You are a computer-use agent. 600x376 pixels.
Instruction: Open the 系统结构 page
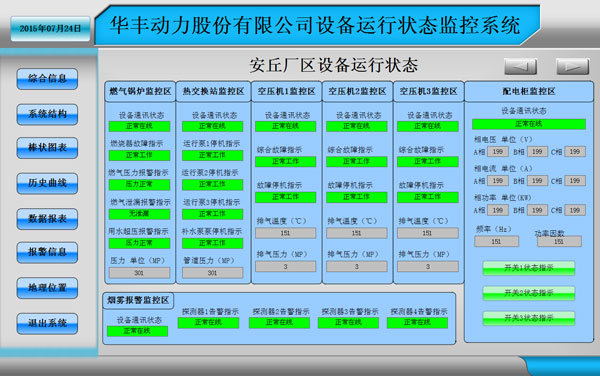[x=47, y=114]
